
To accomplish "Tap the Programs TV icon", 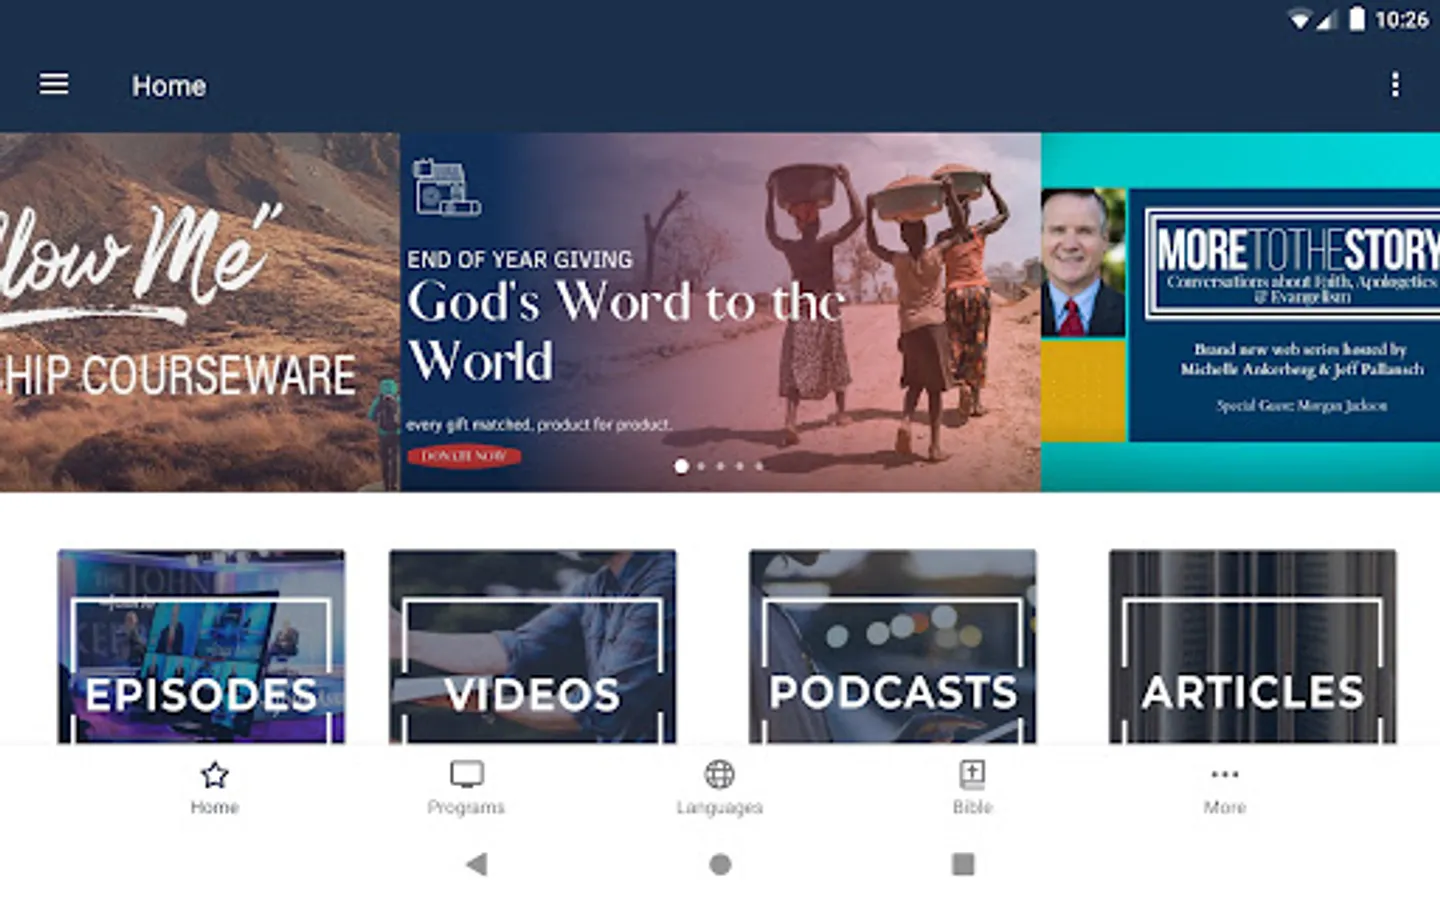I will [466, 774].
